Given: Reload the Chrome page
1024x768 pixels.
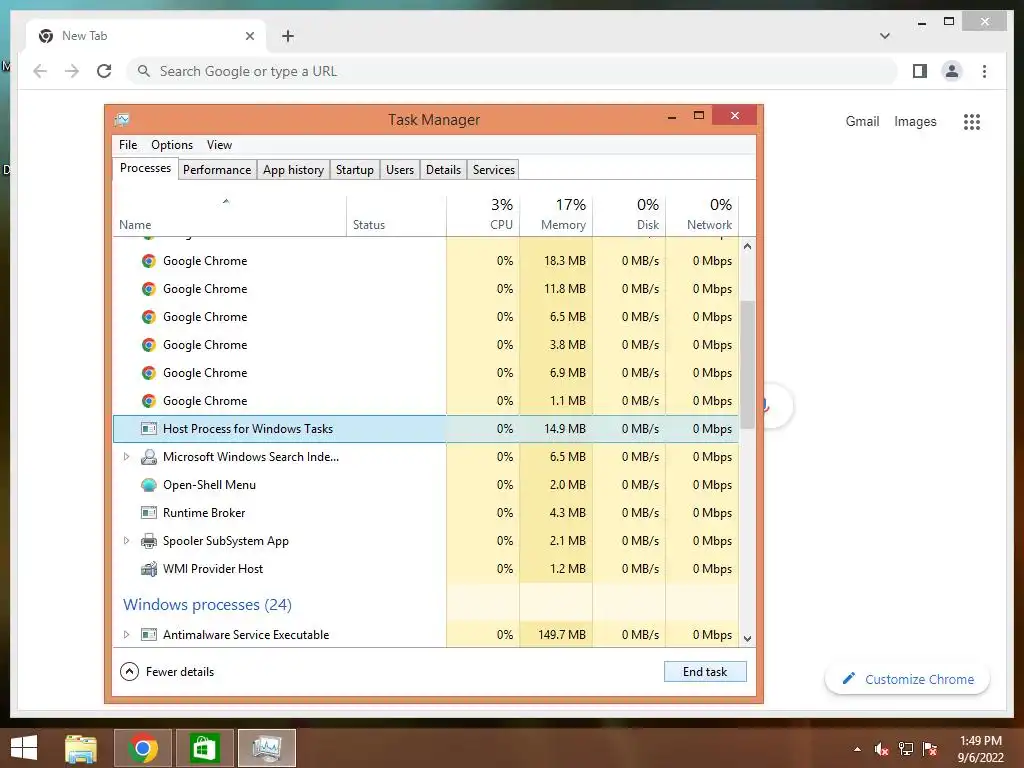Looking at the screenshot, I should coord(104,71).
